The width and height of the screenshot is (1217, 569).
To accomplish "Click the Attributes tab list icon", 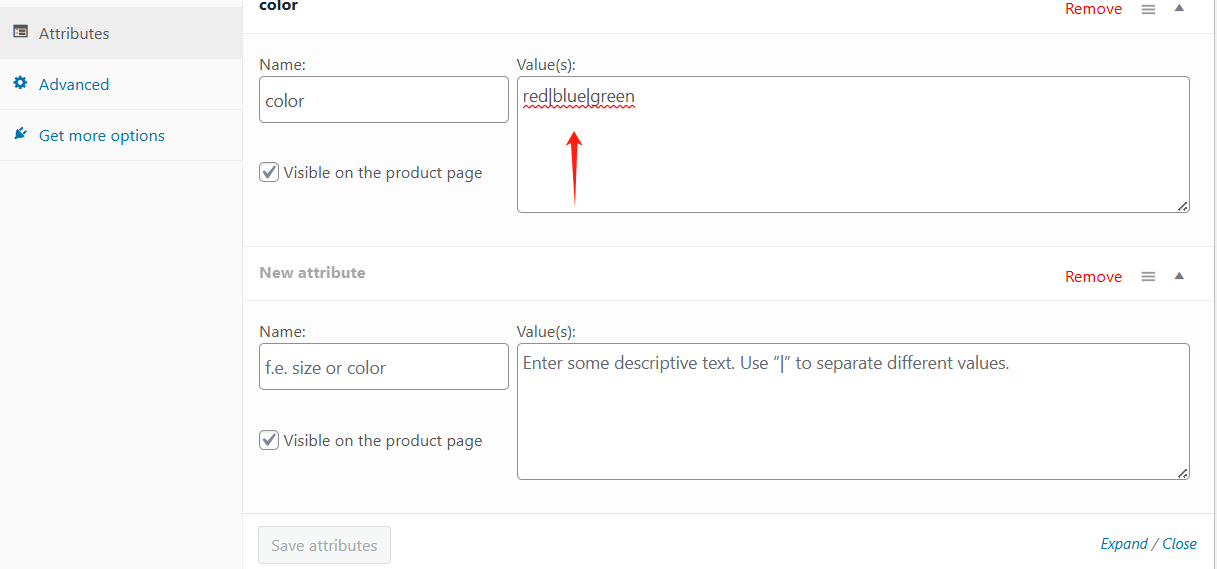I will tap(20, 32).
